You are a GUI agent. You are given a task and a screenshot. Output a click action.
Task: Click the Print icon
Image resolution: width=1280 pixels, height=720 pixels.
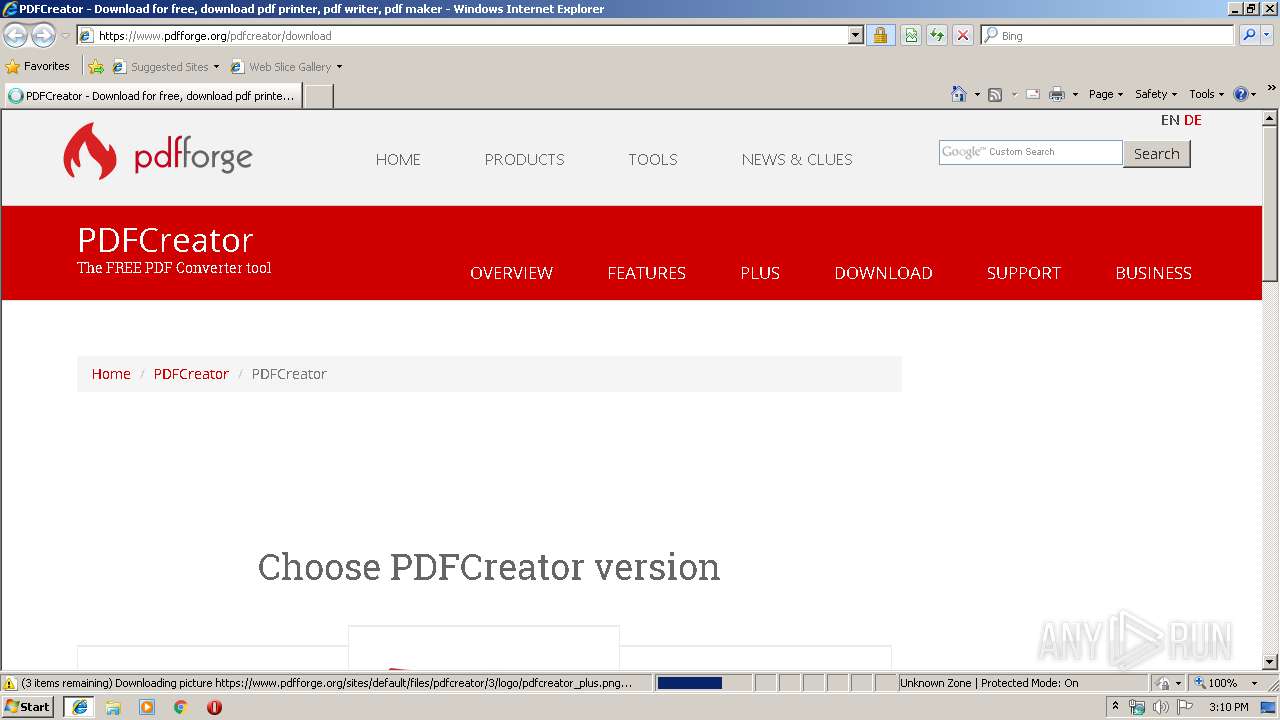pyautogui.click(x=1057, y=94)
